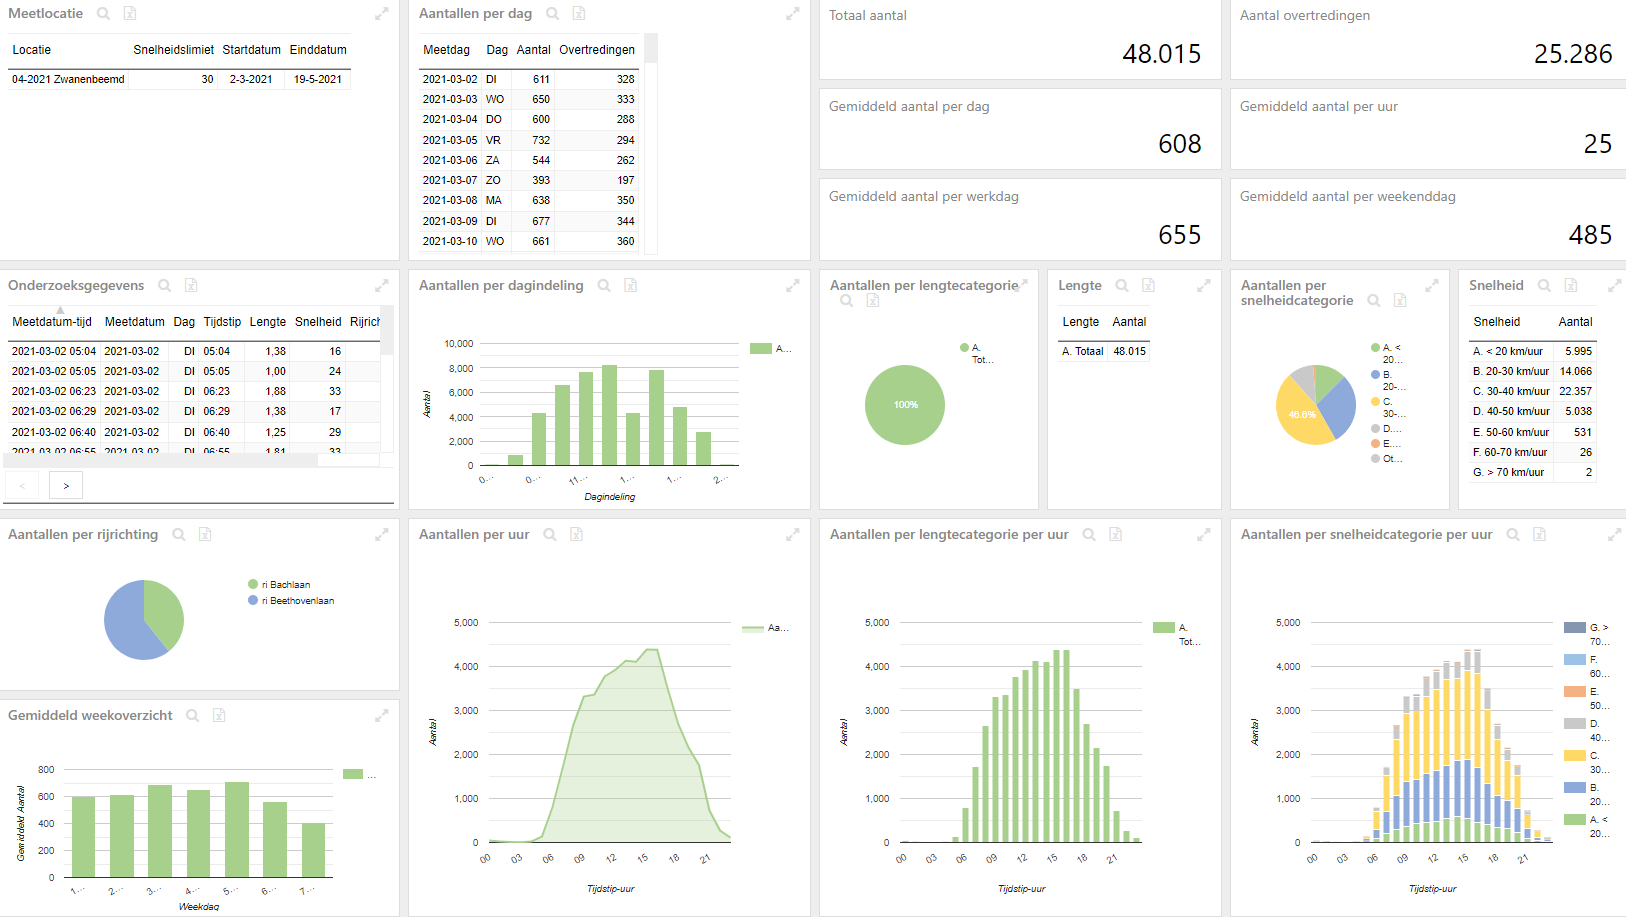This screenshot has width=1626, height=917.
Task: Select 'C. 30-40 km/uur' row in Snelheid
Action: tap(1532, 391)
